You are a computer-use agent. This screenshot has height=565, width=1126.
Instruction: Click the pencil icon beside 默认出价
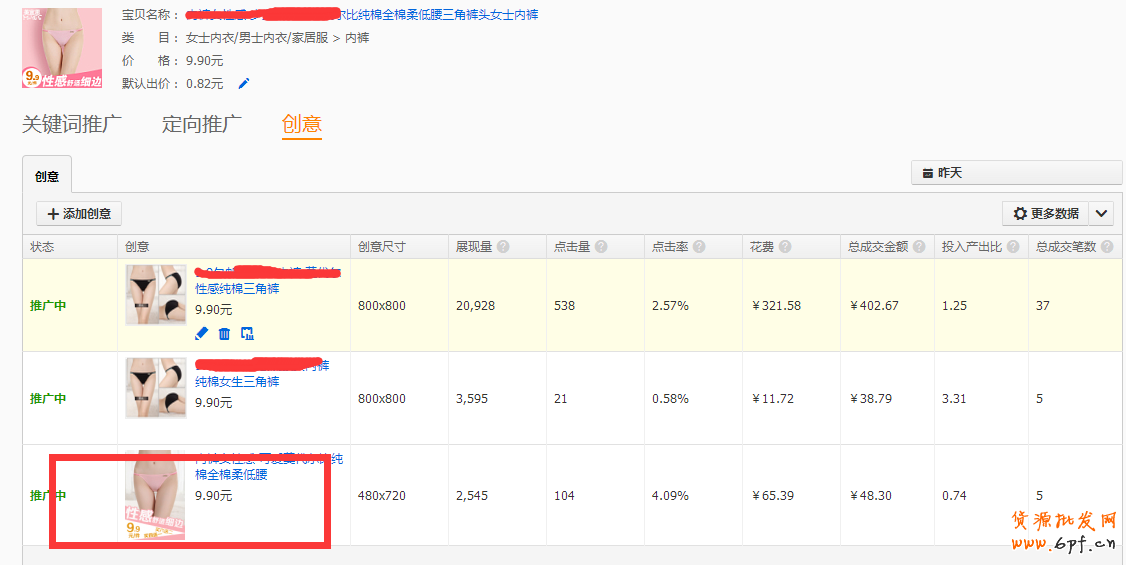click(x=244, y=84)
